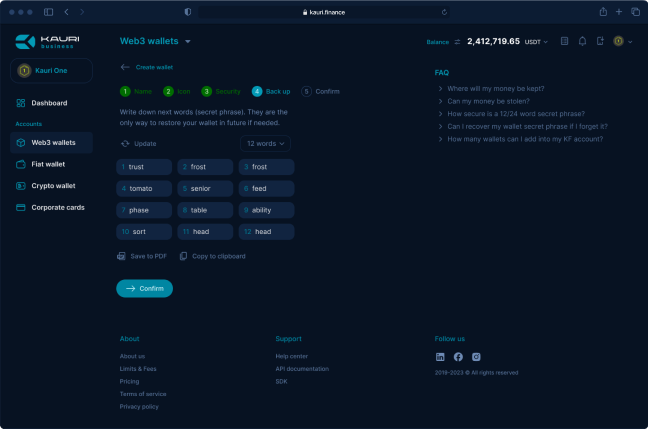
Task: Open the USDT currency dropdown
Action: (536, 42)
